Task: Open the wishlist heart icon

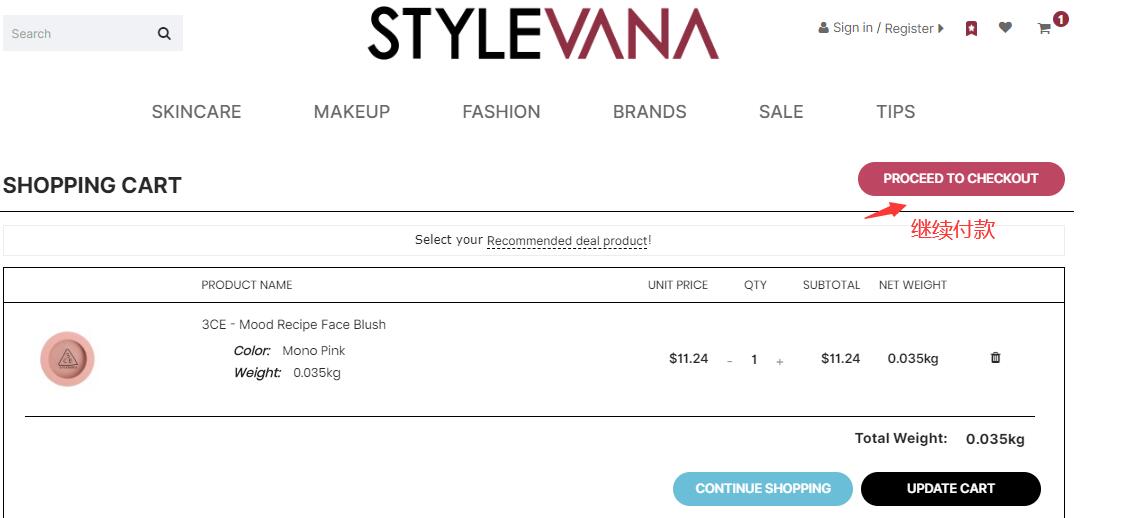Action: (x=1005, y=28)
